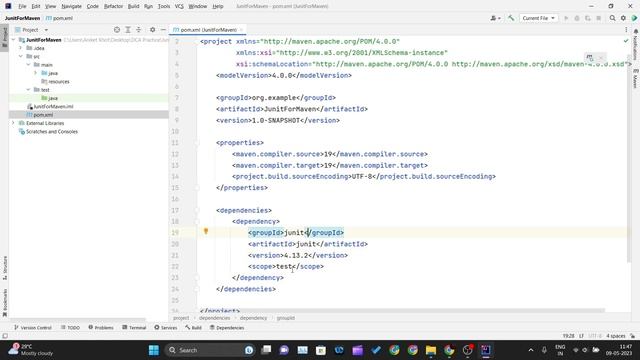
Task: Open Project panel gear options
Action: [x=152, y=30]
